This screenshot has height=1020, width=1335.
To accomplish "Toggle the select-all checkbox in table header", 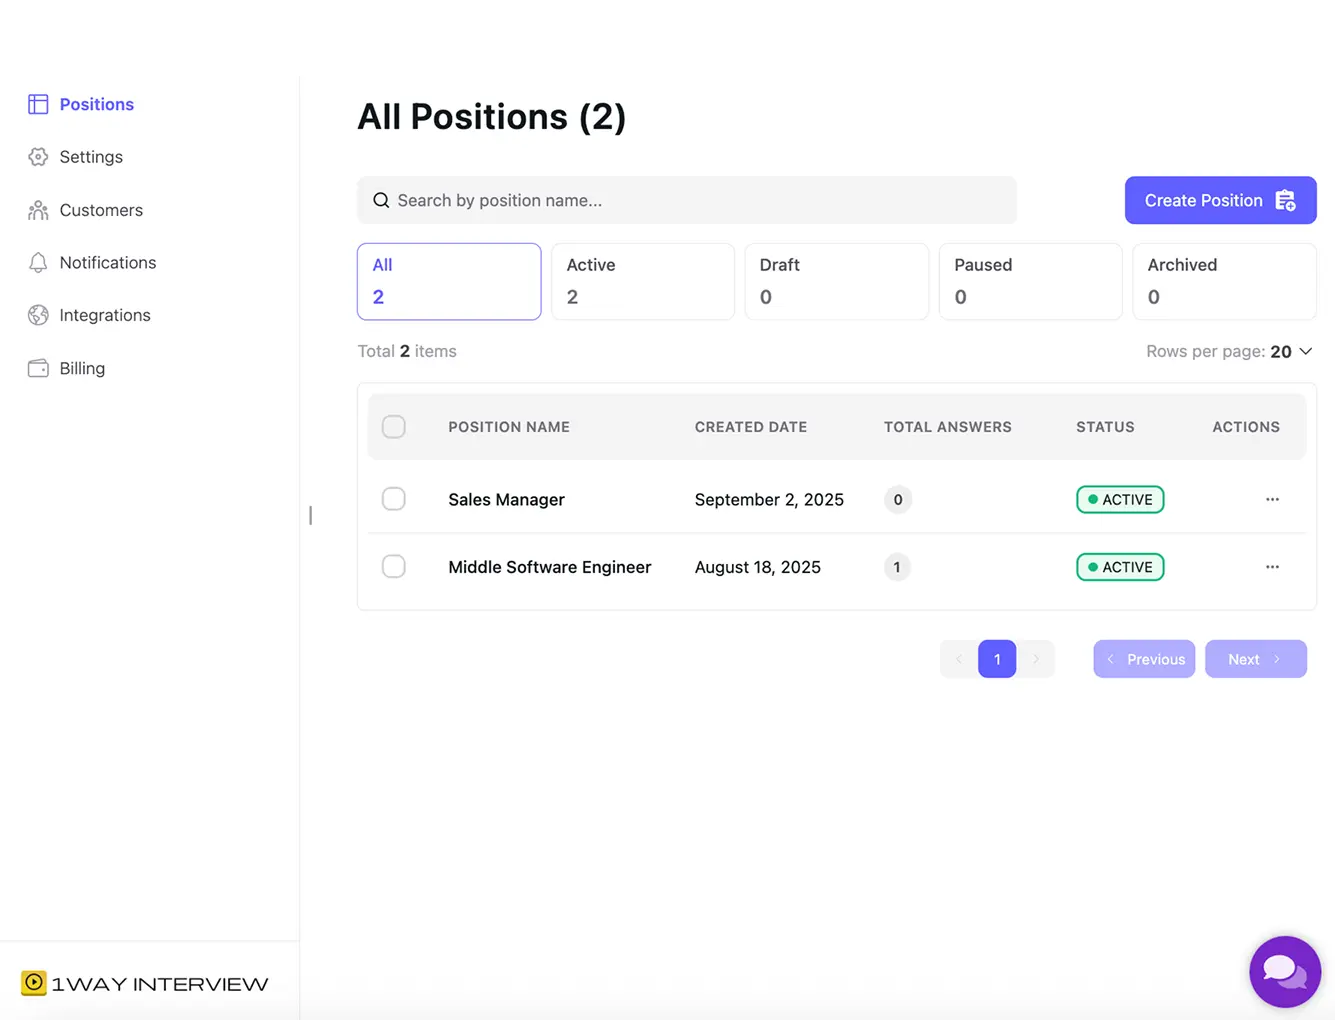I will (394, 427).
